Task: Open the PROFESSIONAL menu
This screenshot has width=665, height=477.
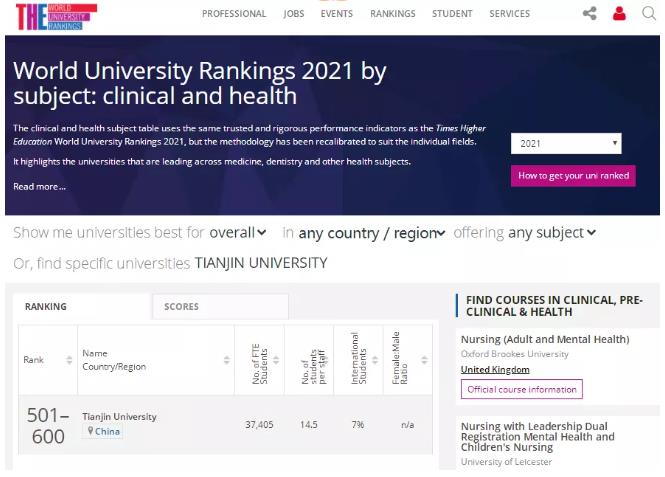Action: click(x=234, y=14)
